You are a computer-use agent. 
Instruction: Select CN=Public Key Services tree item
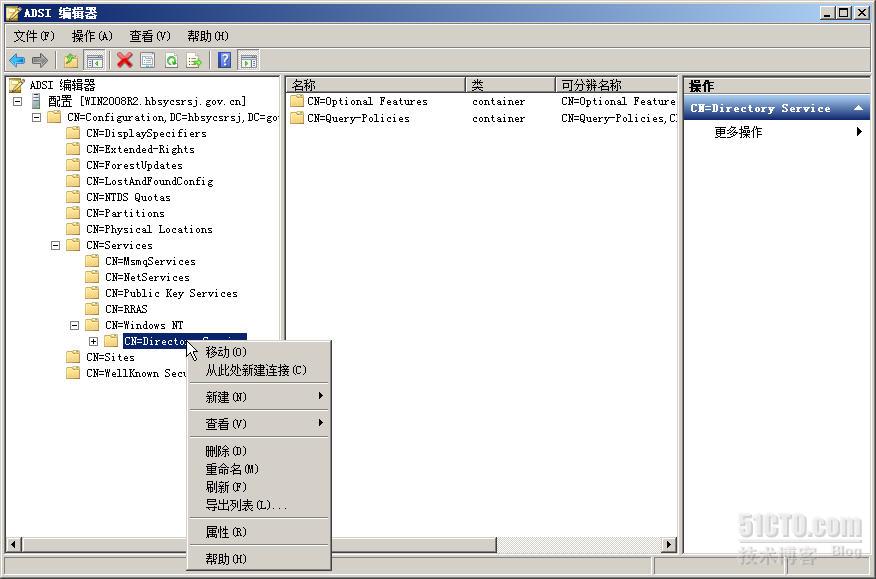coord(171,293)
